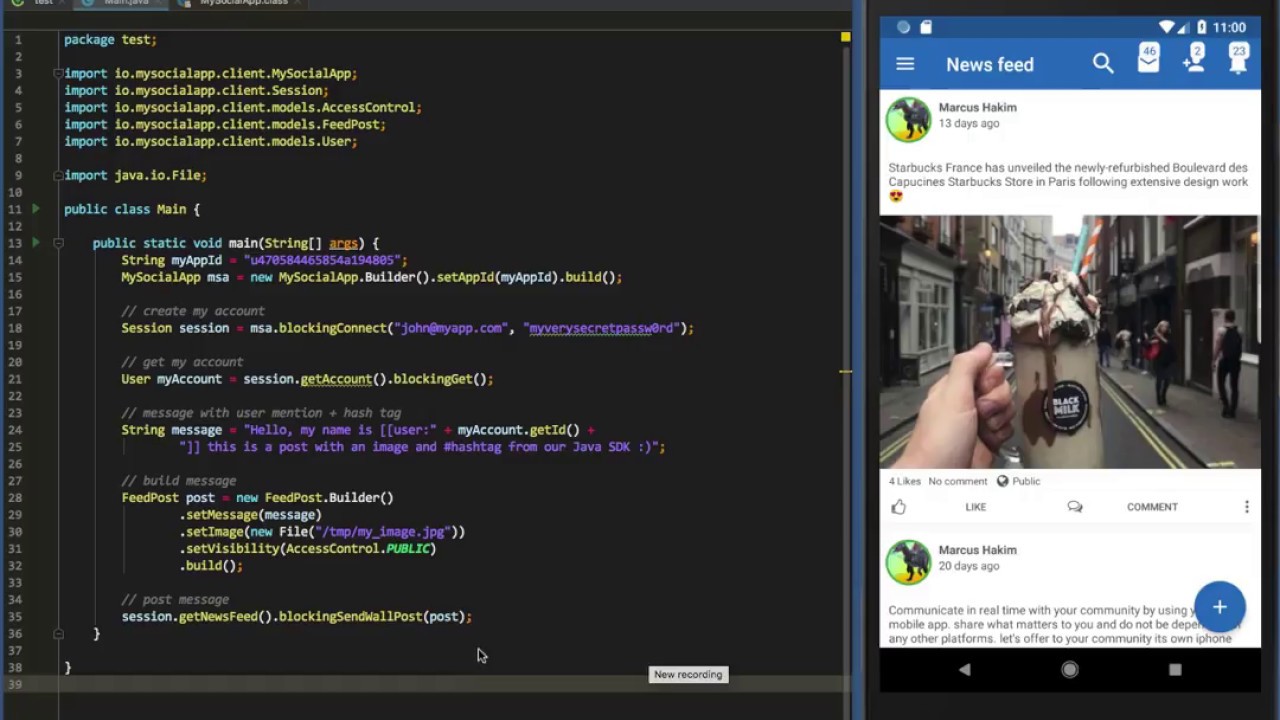Click the fold end marker at line 36
This screenshot has height=720, width=1280.
click(x=58, y=633)
